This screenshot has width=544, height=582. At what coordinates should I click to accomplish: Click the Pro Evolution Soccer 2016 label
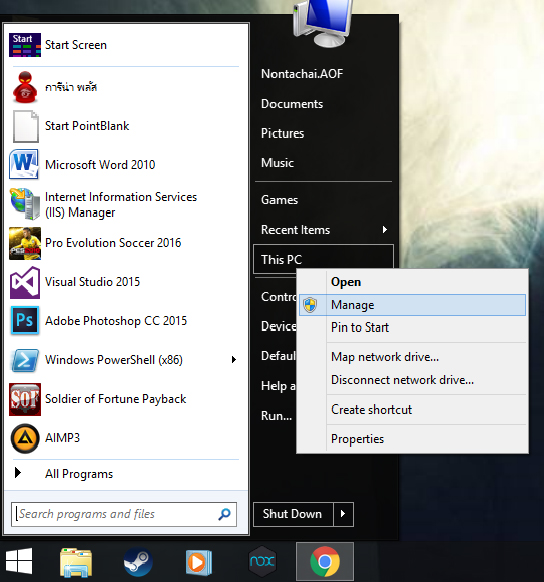coord(113,243)
